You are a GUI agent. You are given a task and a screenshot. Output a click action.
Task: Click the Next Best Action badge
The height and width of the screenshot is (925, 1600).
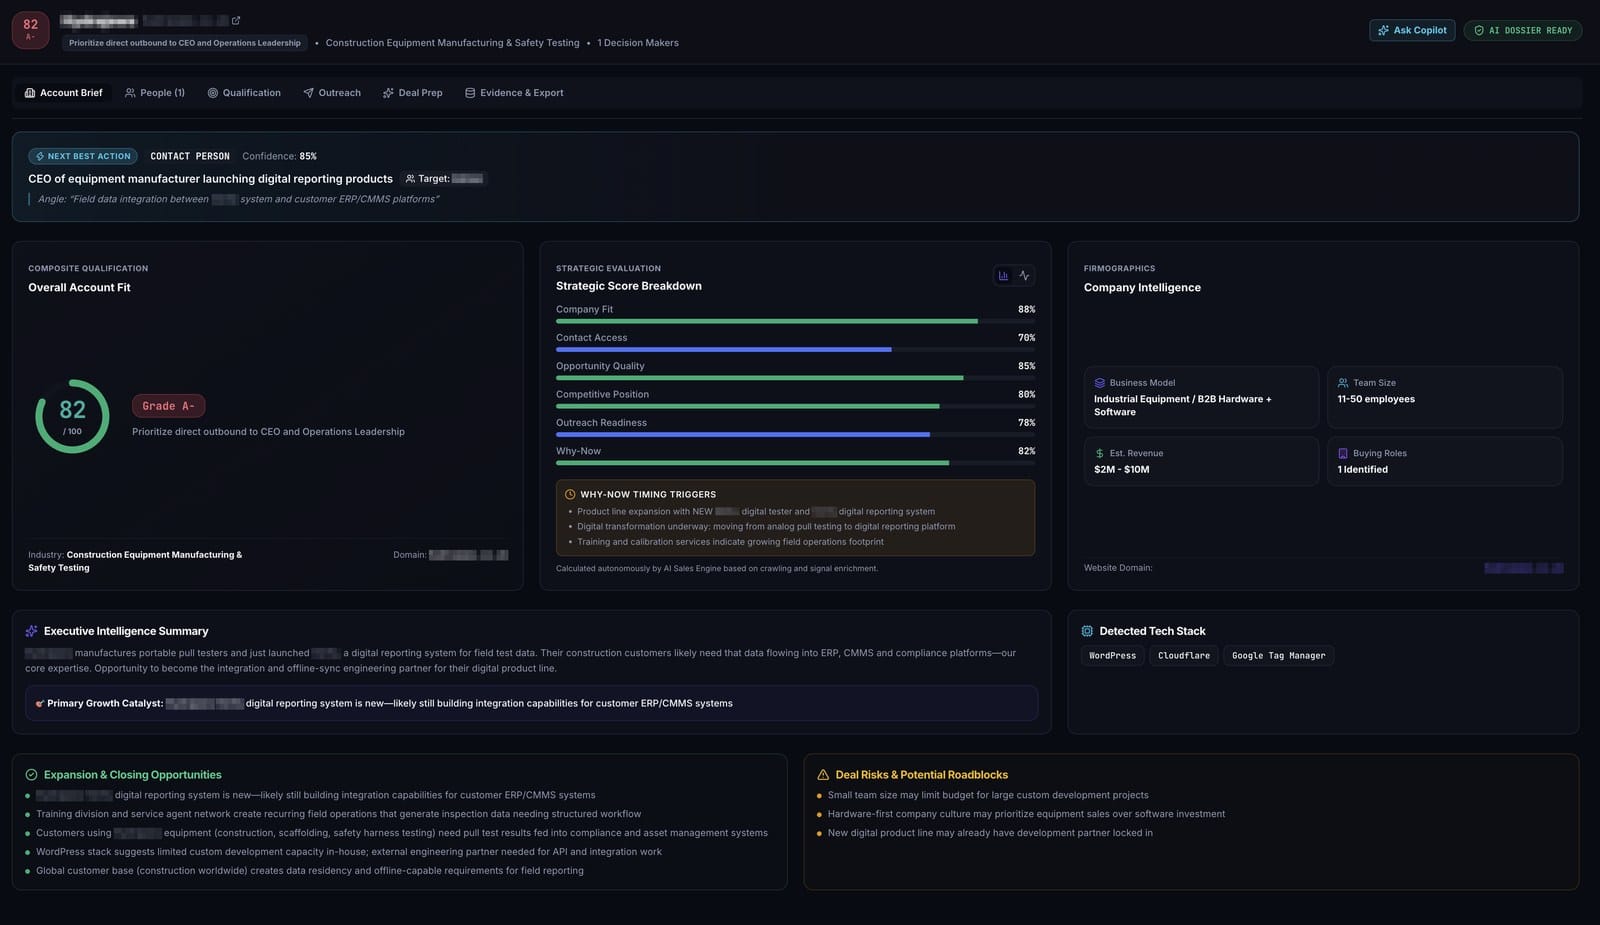[x=83, y=156]
